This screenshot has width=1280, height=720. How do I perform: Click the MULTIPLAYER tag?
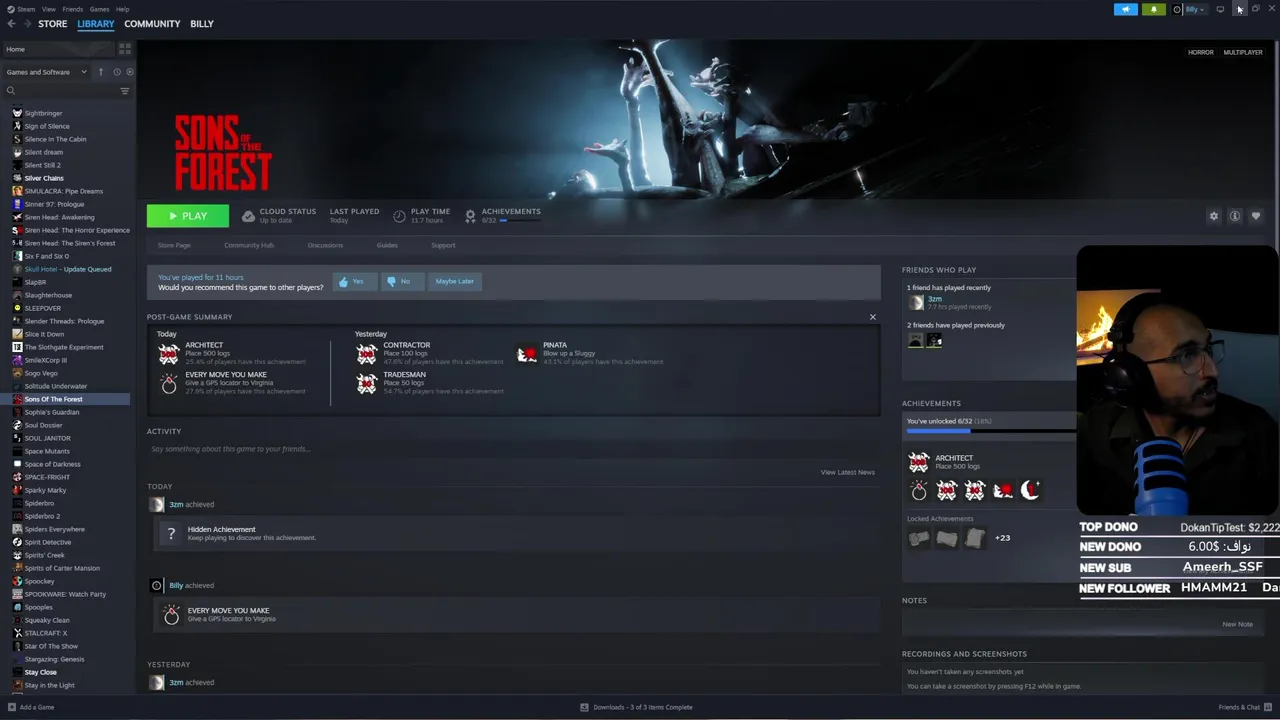(x=1243, y=52)
